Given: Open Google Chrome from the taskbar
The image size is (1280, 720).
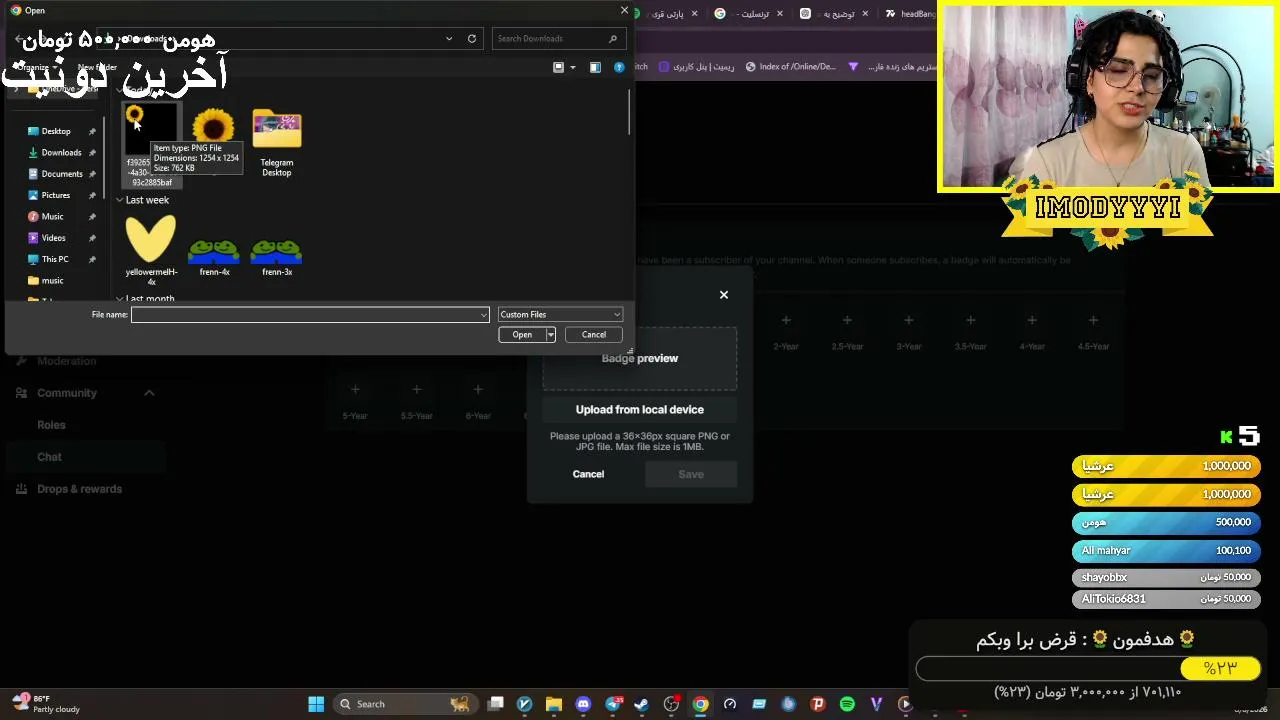Looking at the screenshot, I should (701, 704).
